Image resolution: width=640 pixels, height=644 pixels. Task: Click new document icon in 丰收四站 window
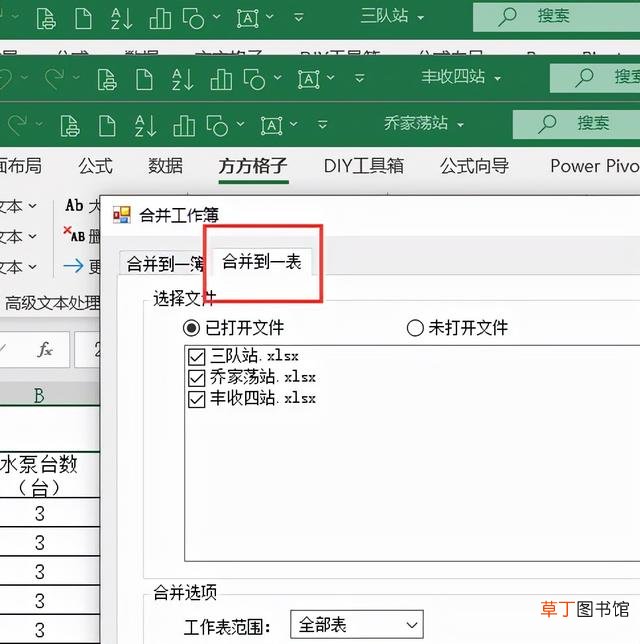click(x=144, y=79)
